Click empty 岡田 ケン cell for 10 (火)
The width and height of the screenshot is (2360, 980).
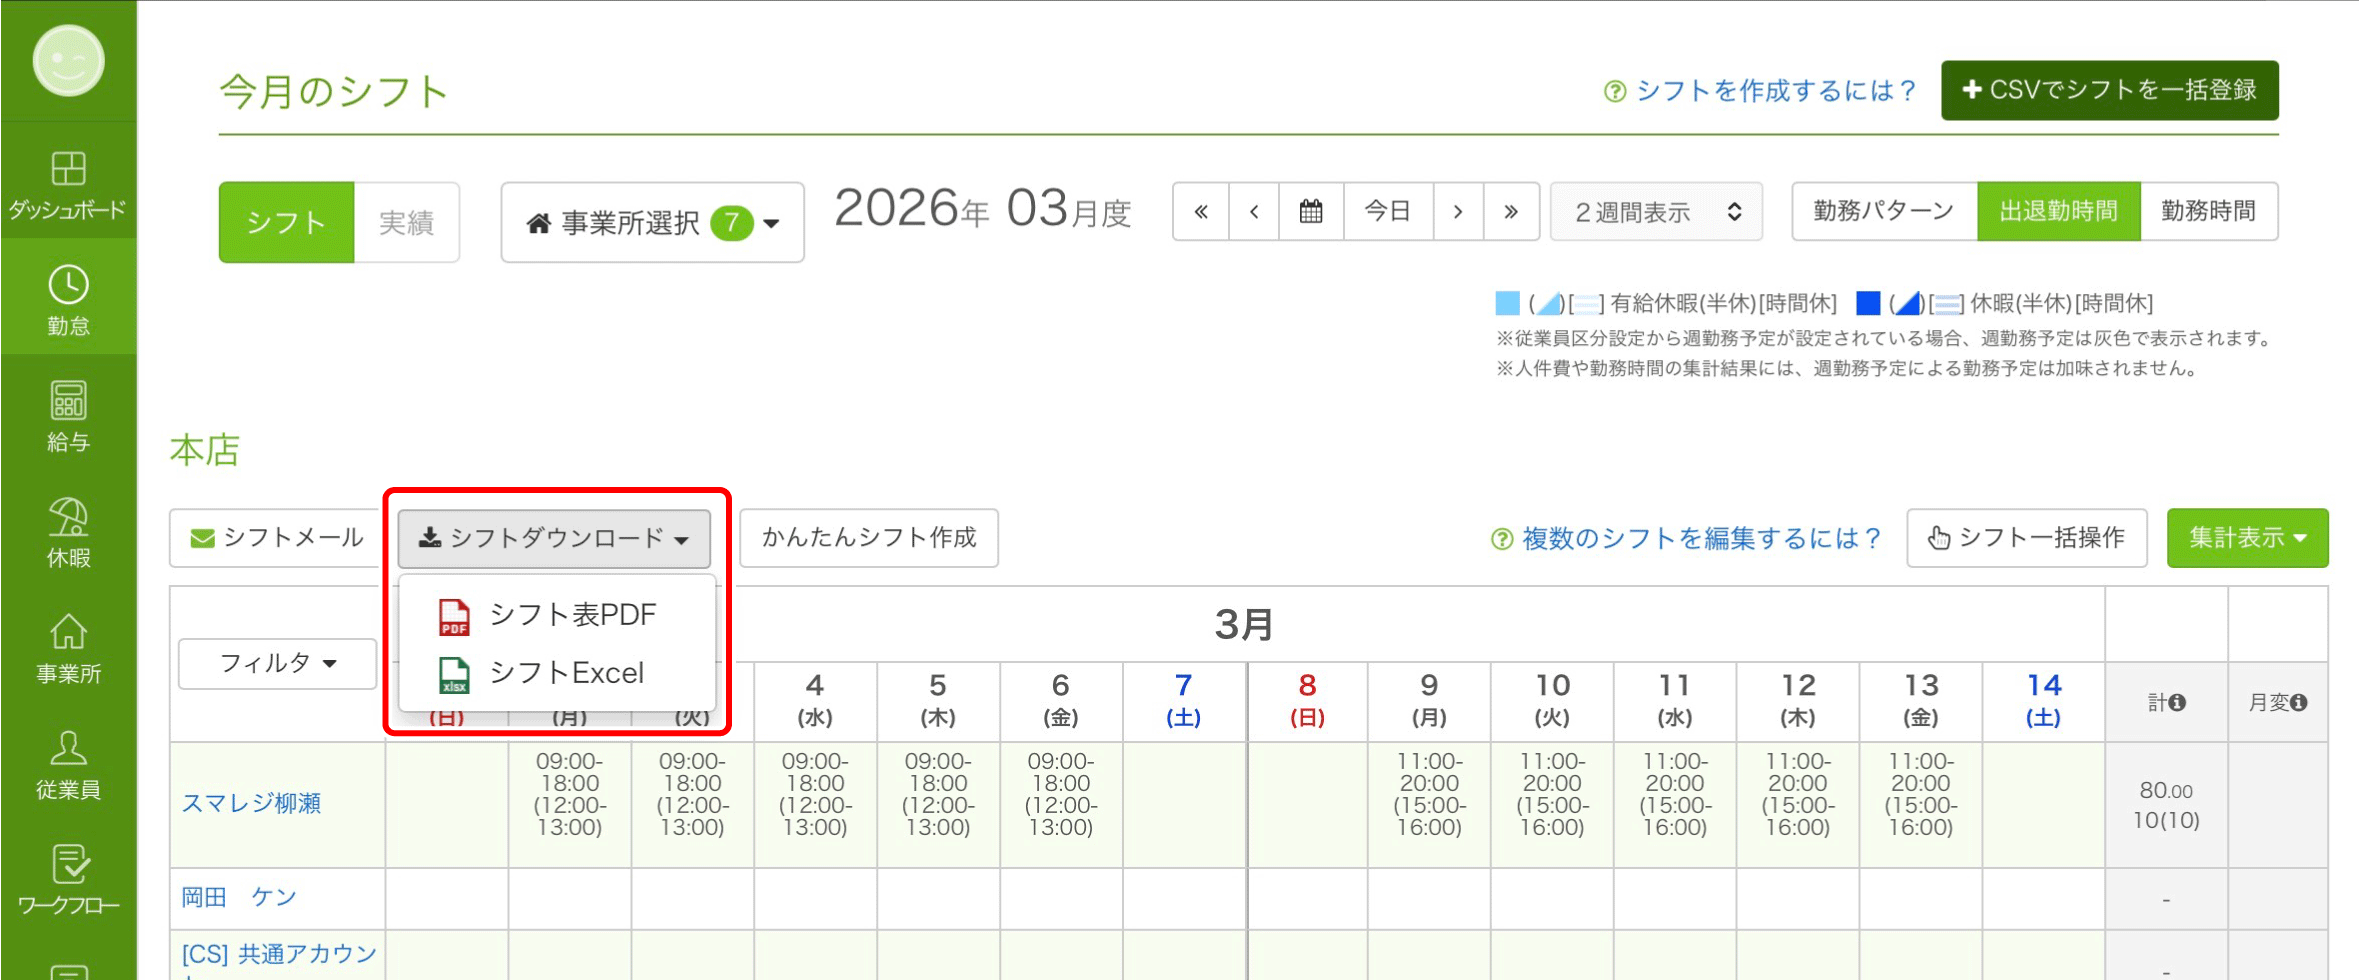[x=1553, y=899]
